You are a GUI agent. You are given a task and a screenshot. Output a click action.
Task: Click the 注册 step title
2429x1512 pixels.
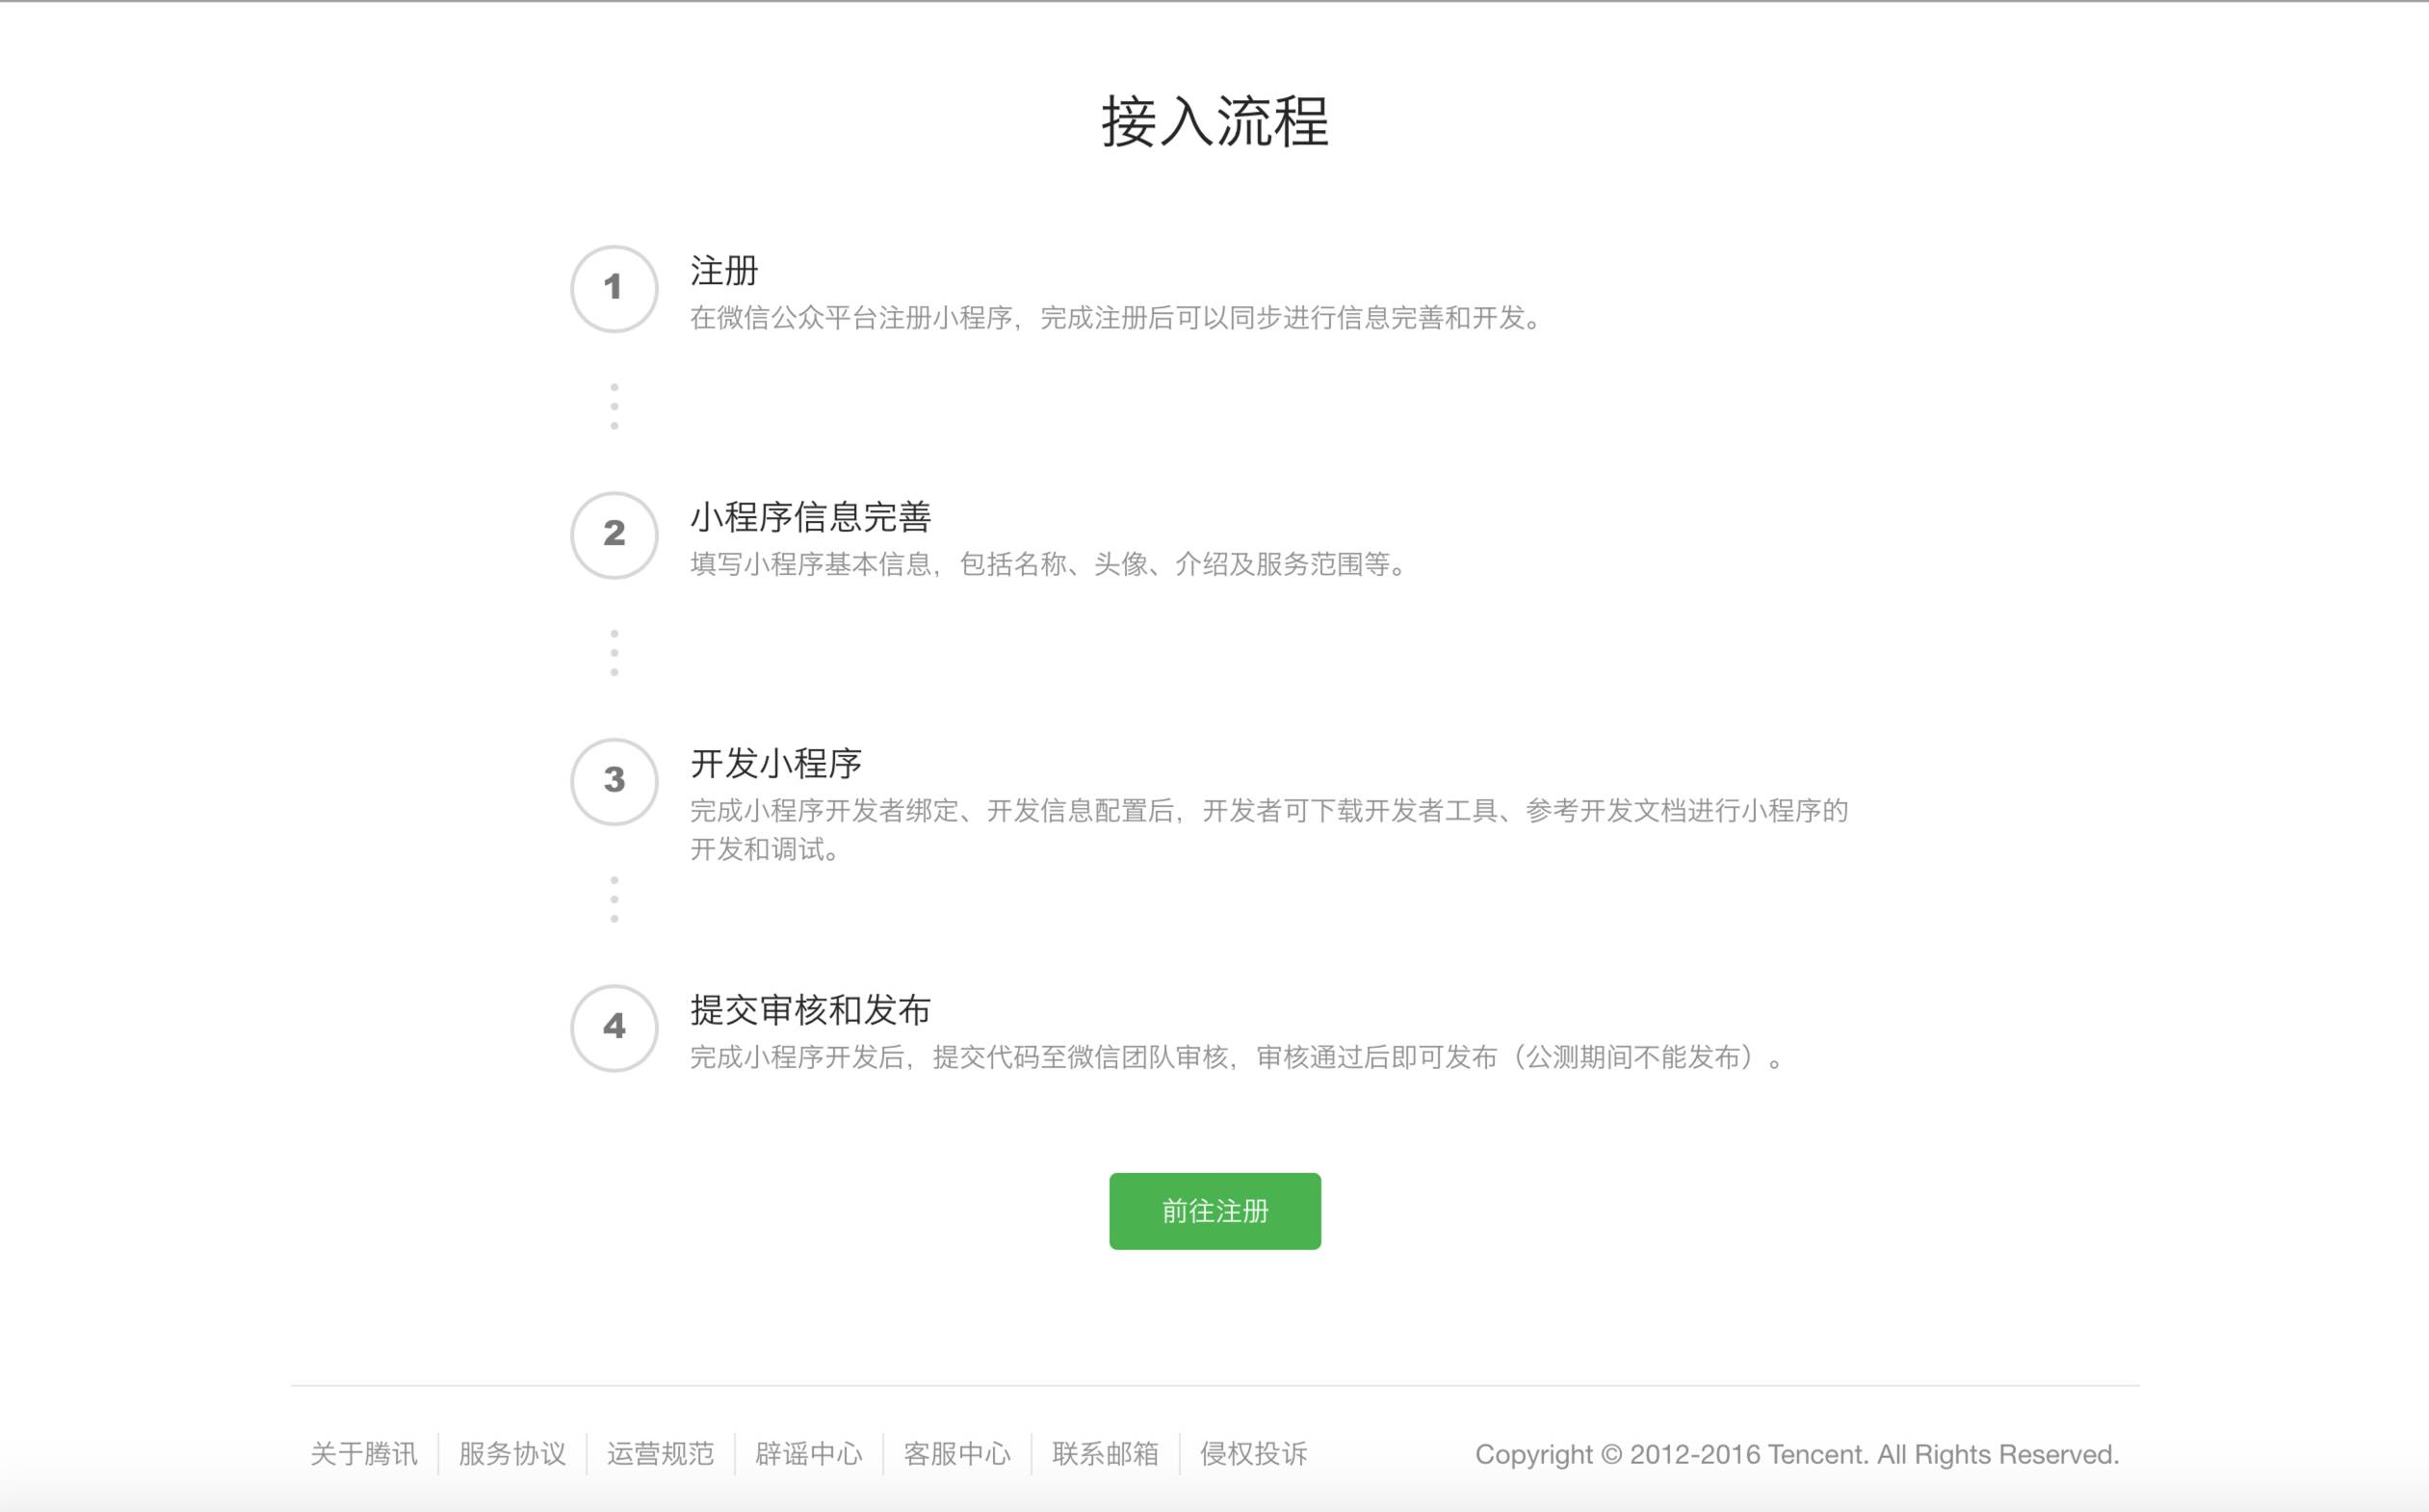[724, 271]
